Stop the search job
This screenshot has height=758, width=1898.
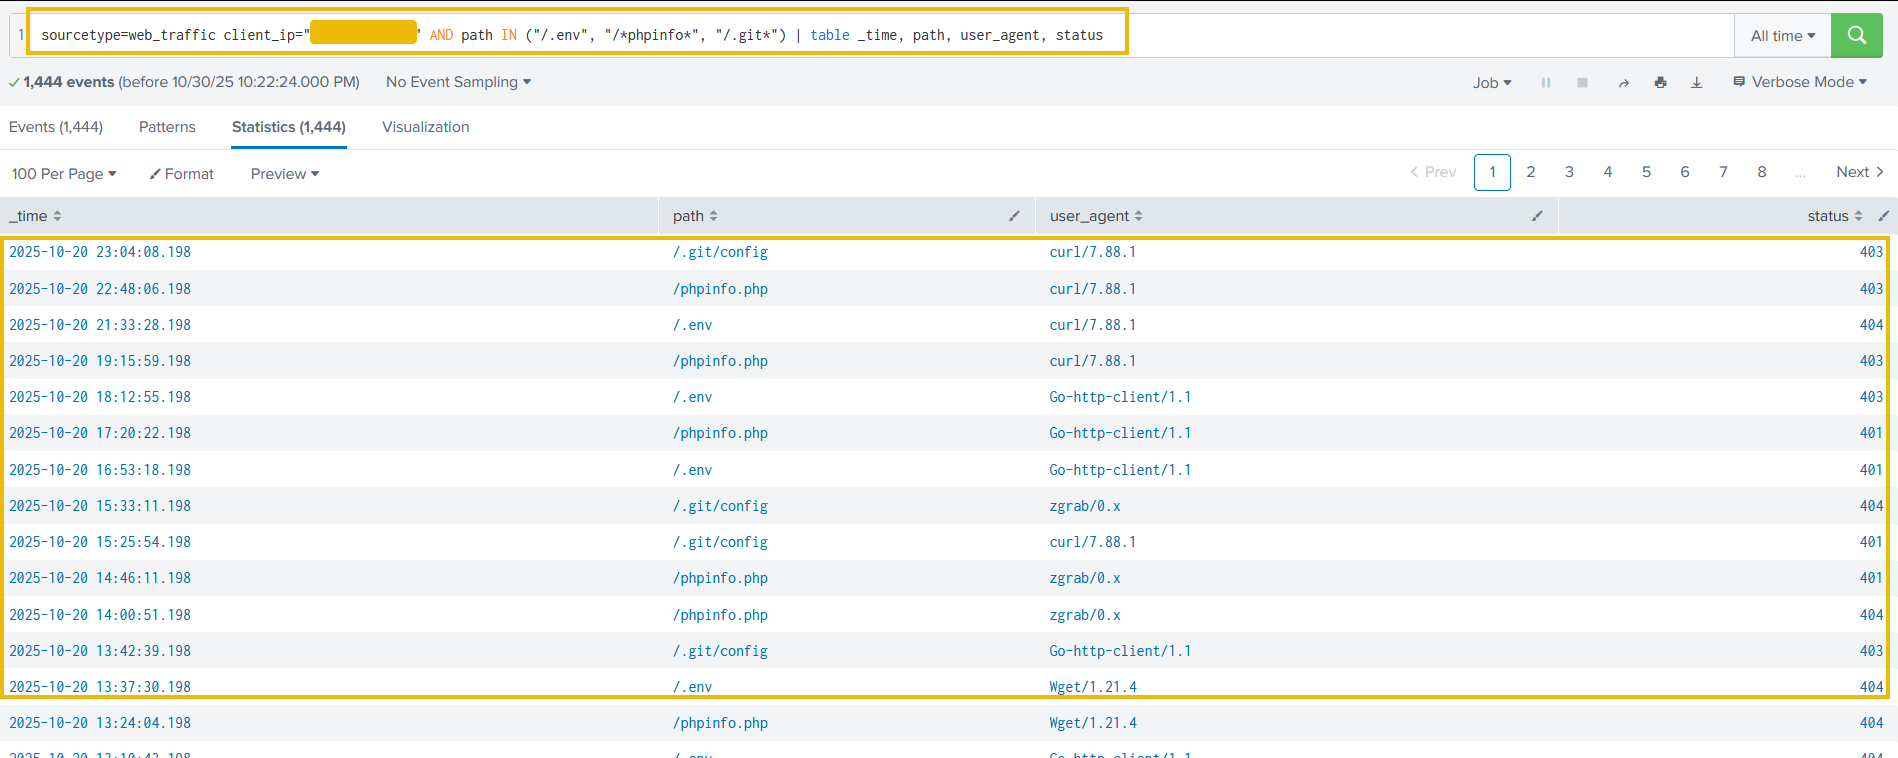tap(1582, 83)
